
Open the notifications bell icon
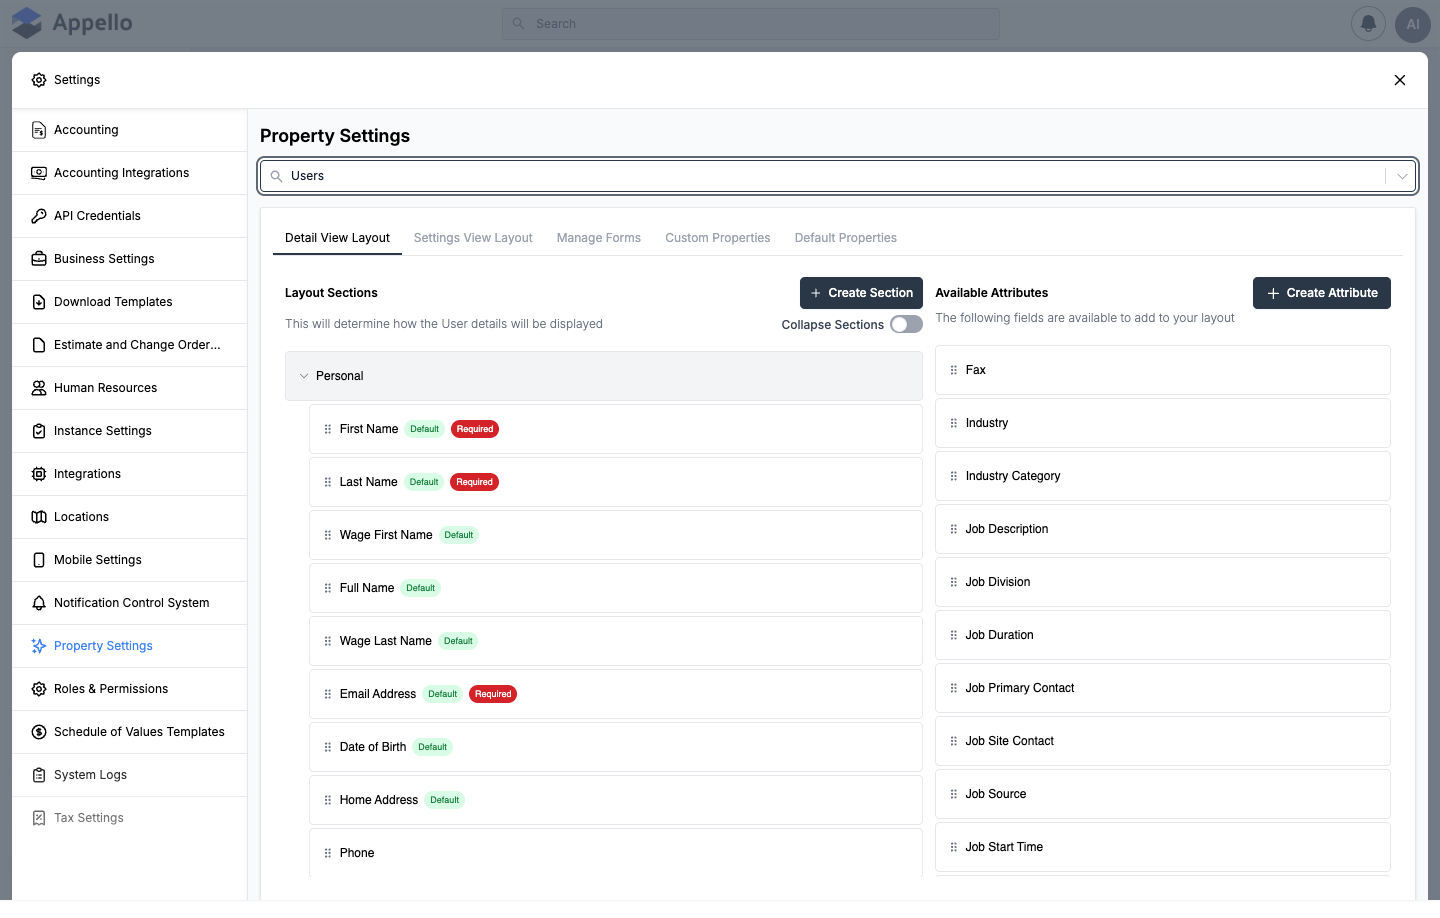(1368, 24)
